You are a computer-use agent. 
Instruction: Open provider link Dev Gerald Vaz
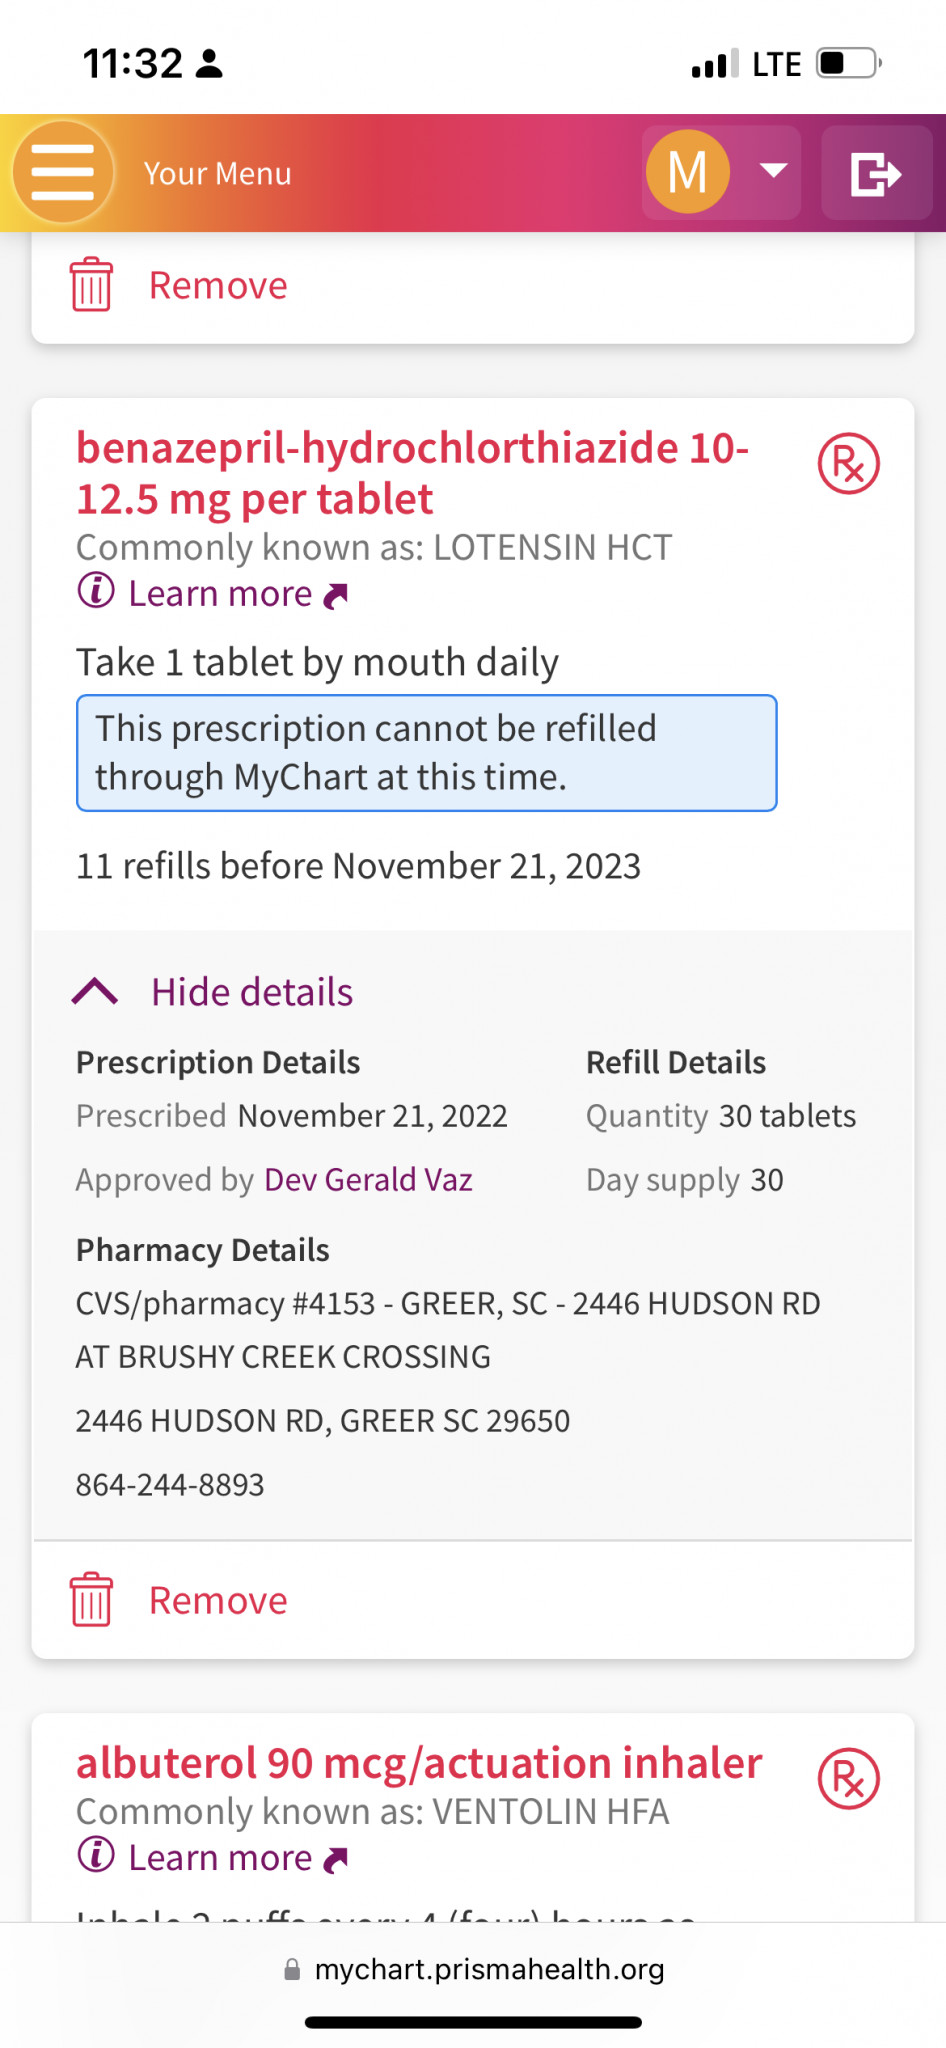point(368,1180)
